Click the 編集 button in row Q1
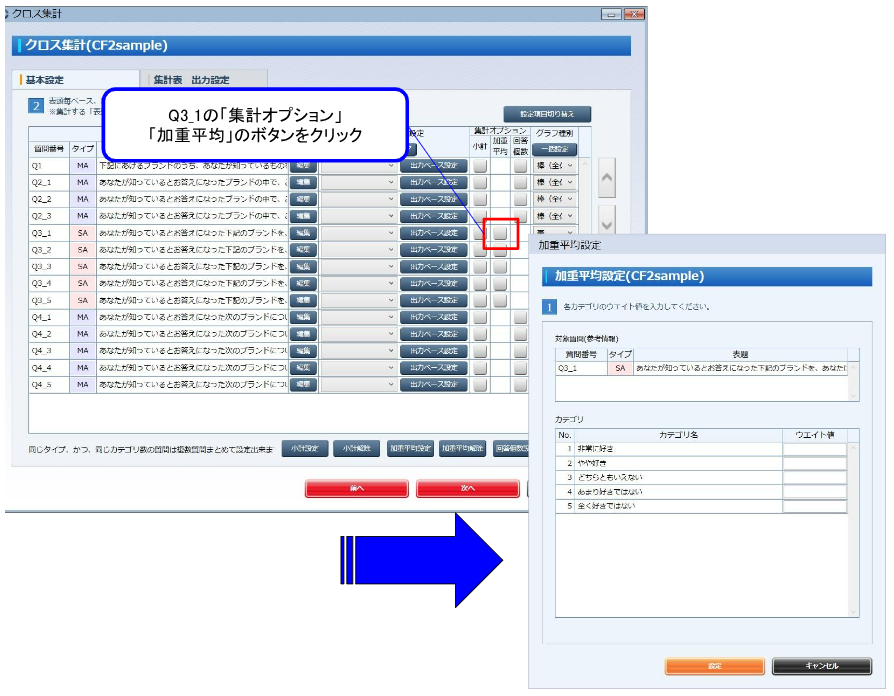The width and height of the screenshot is (894, 696). tap(302, 165)
